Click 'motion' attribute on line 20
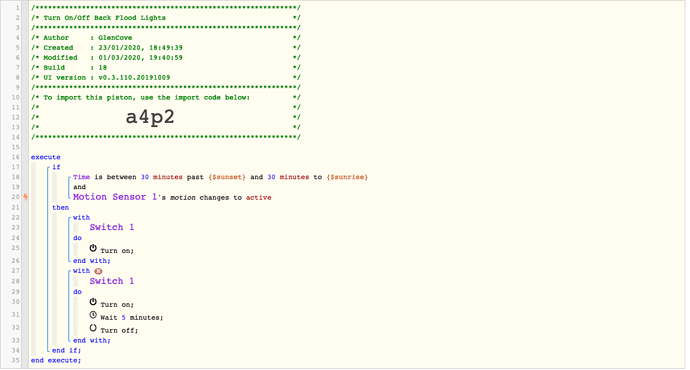The height and width of the screenshot is (370, 690). [183, 198]
